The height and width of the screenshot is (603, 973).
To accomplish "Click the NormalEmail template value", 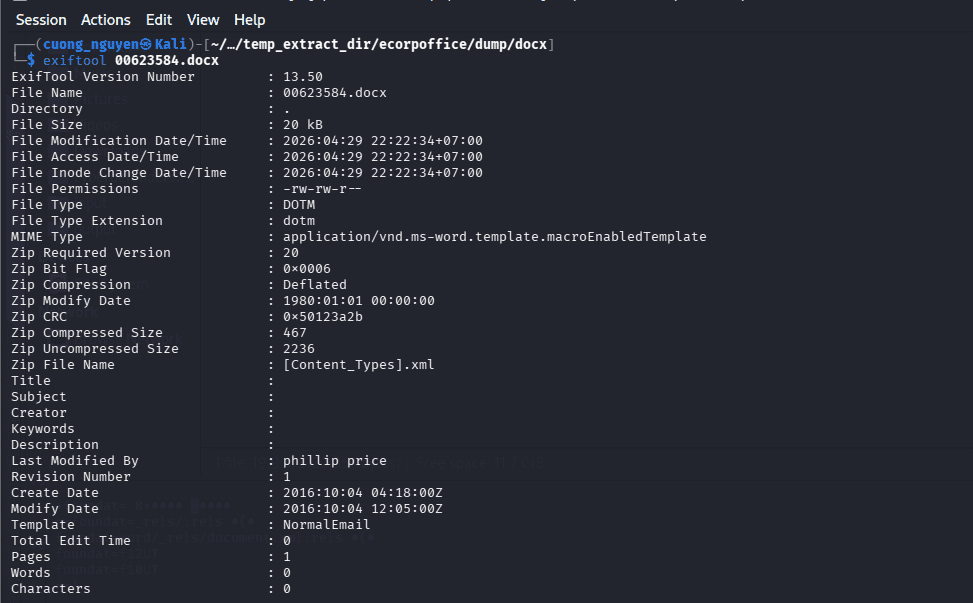I will tap(326, 524).
